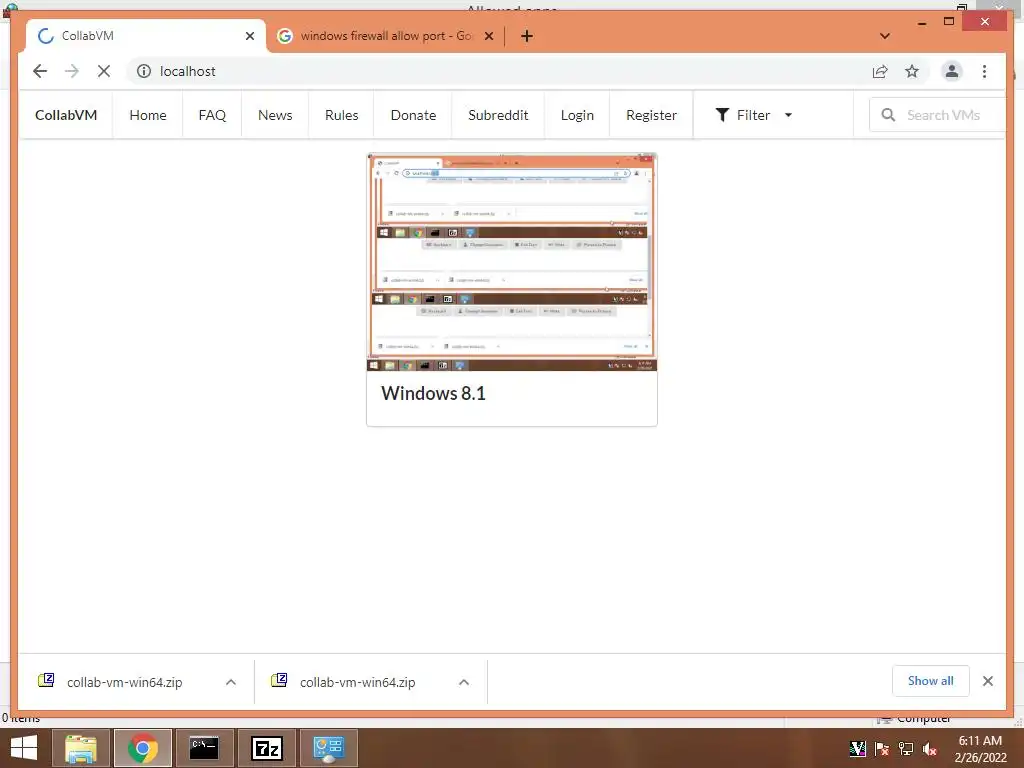Open a new tab with plus button
Screen dimensions: 1024x768
(x=526, y=36)
